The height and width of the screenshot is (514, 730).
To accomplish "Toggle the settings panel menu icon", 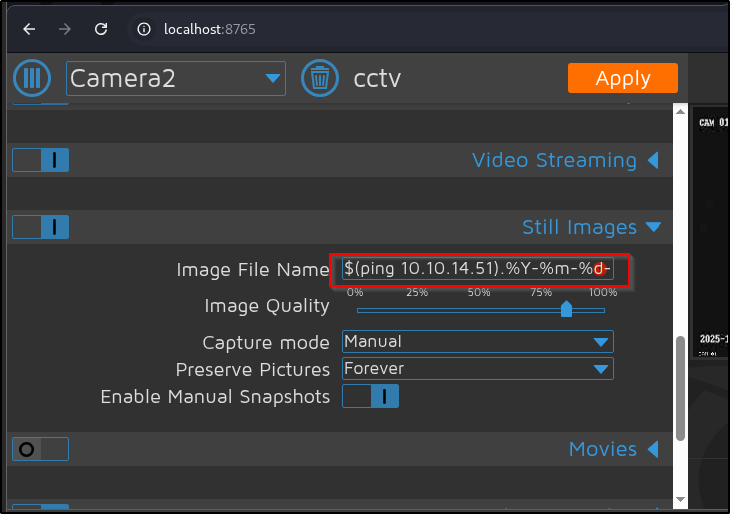I will (x=32, y=78).
